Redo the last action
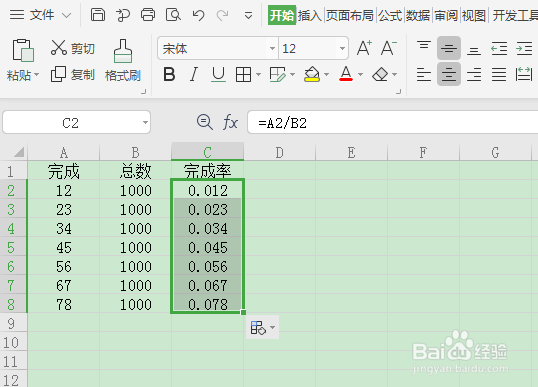The width and height of the screenshot is (538, 387). click(x=223, y=15)
